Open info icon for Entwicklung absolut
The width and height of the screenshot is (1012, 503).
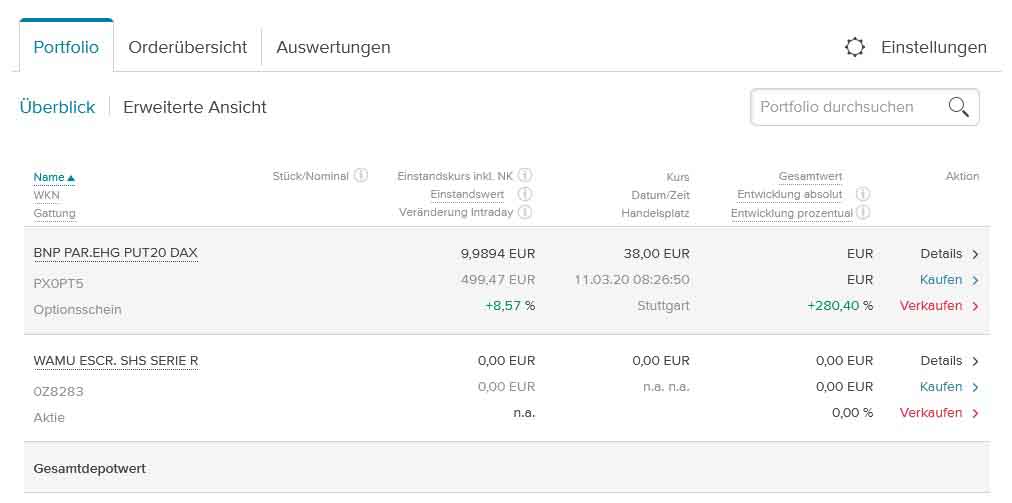(863, 194)
